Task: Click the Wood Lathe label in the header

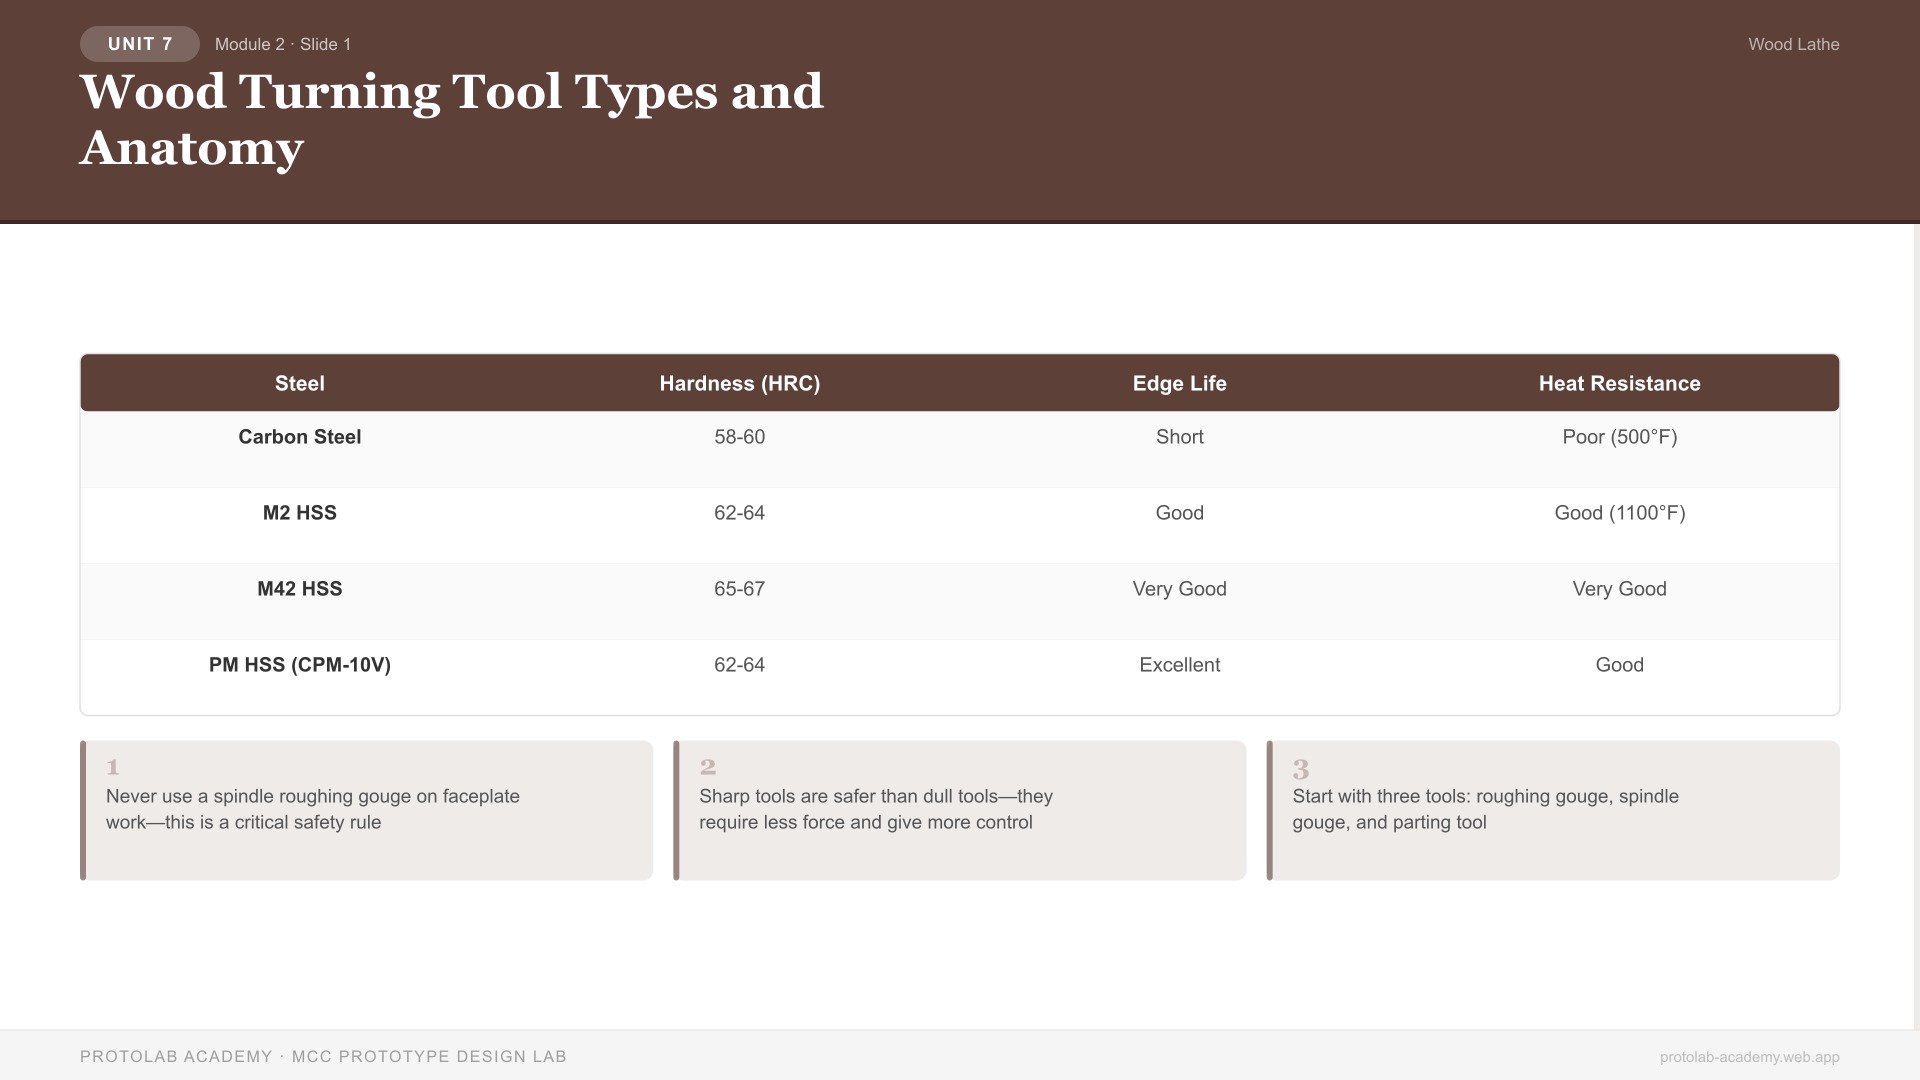Action: point(1792,44)
